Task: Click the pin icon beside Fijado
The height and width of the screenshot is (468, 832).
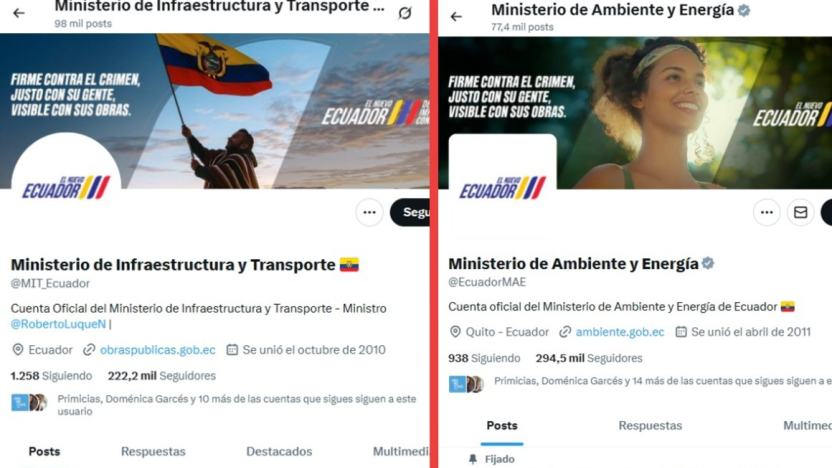Action: pyautogui.click(x=473, y=459)
